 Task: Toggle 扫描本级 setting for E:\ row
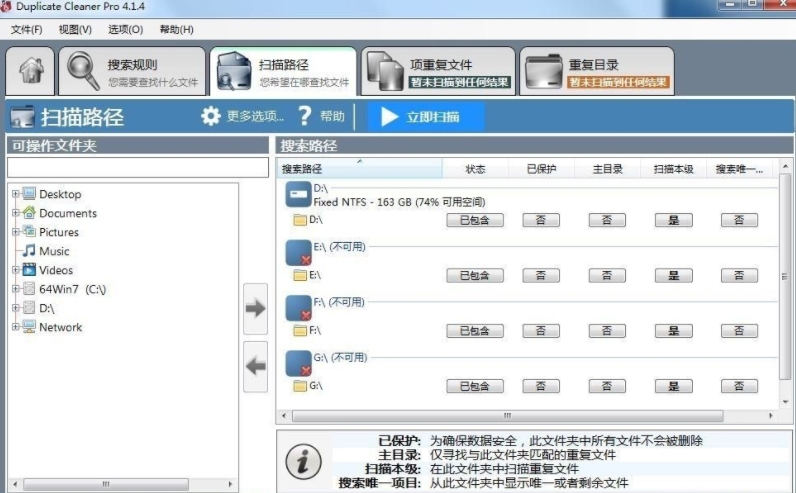tap(674, 276)
